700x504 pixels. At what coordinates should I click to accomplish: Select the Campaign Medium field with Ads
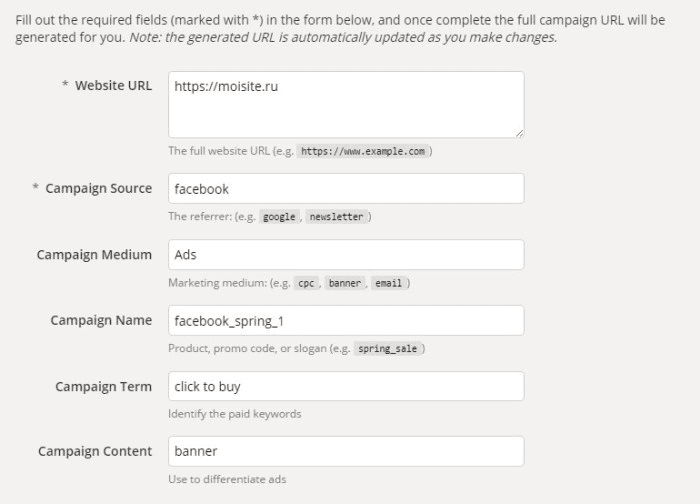pyautogui.click(x=346, y=254)
